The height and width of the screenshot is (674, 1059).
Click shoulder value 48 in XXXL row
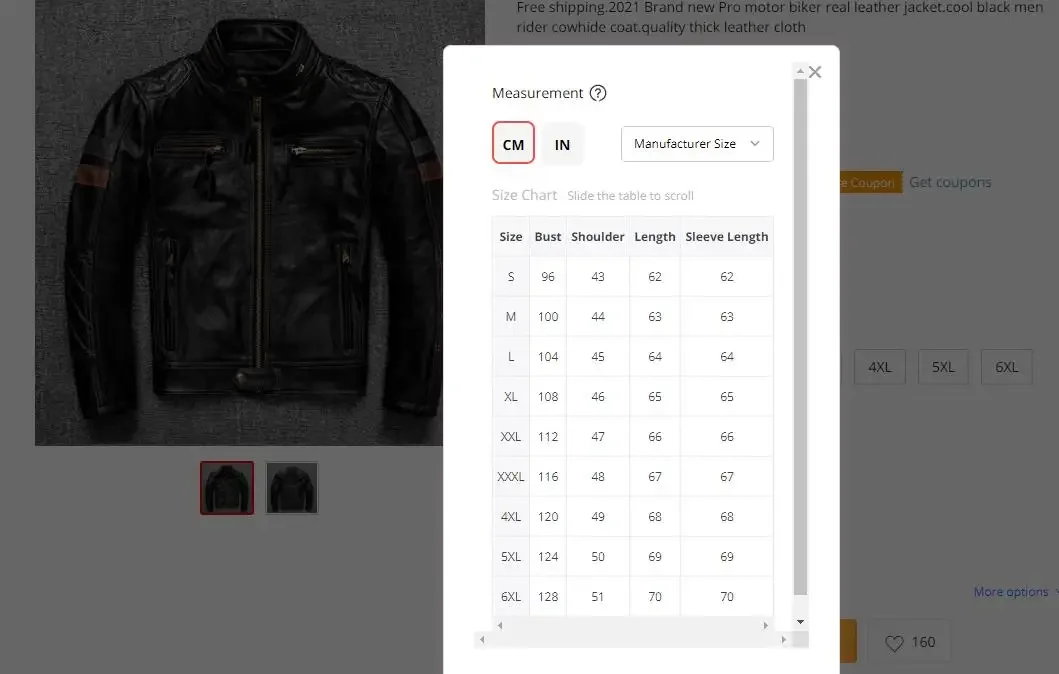coord(598,477)
